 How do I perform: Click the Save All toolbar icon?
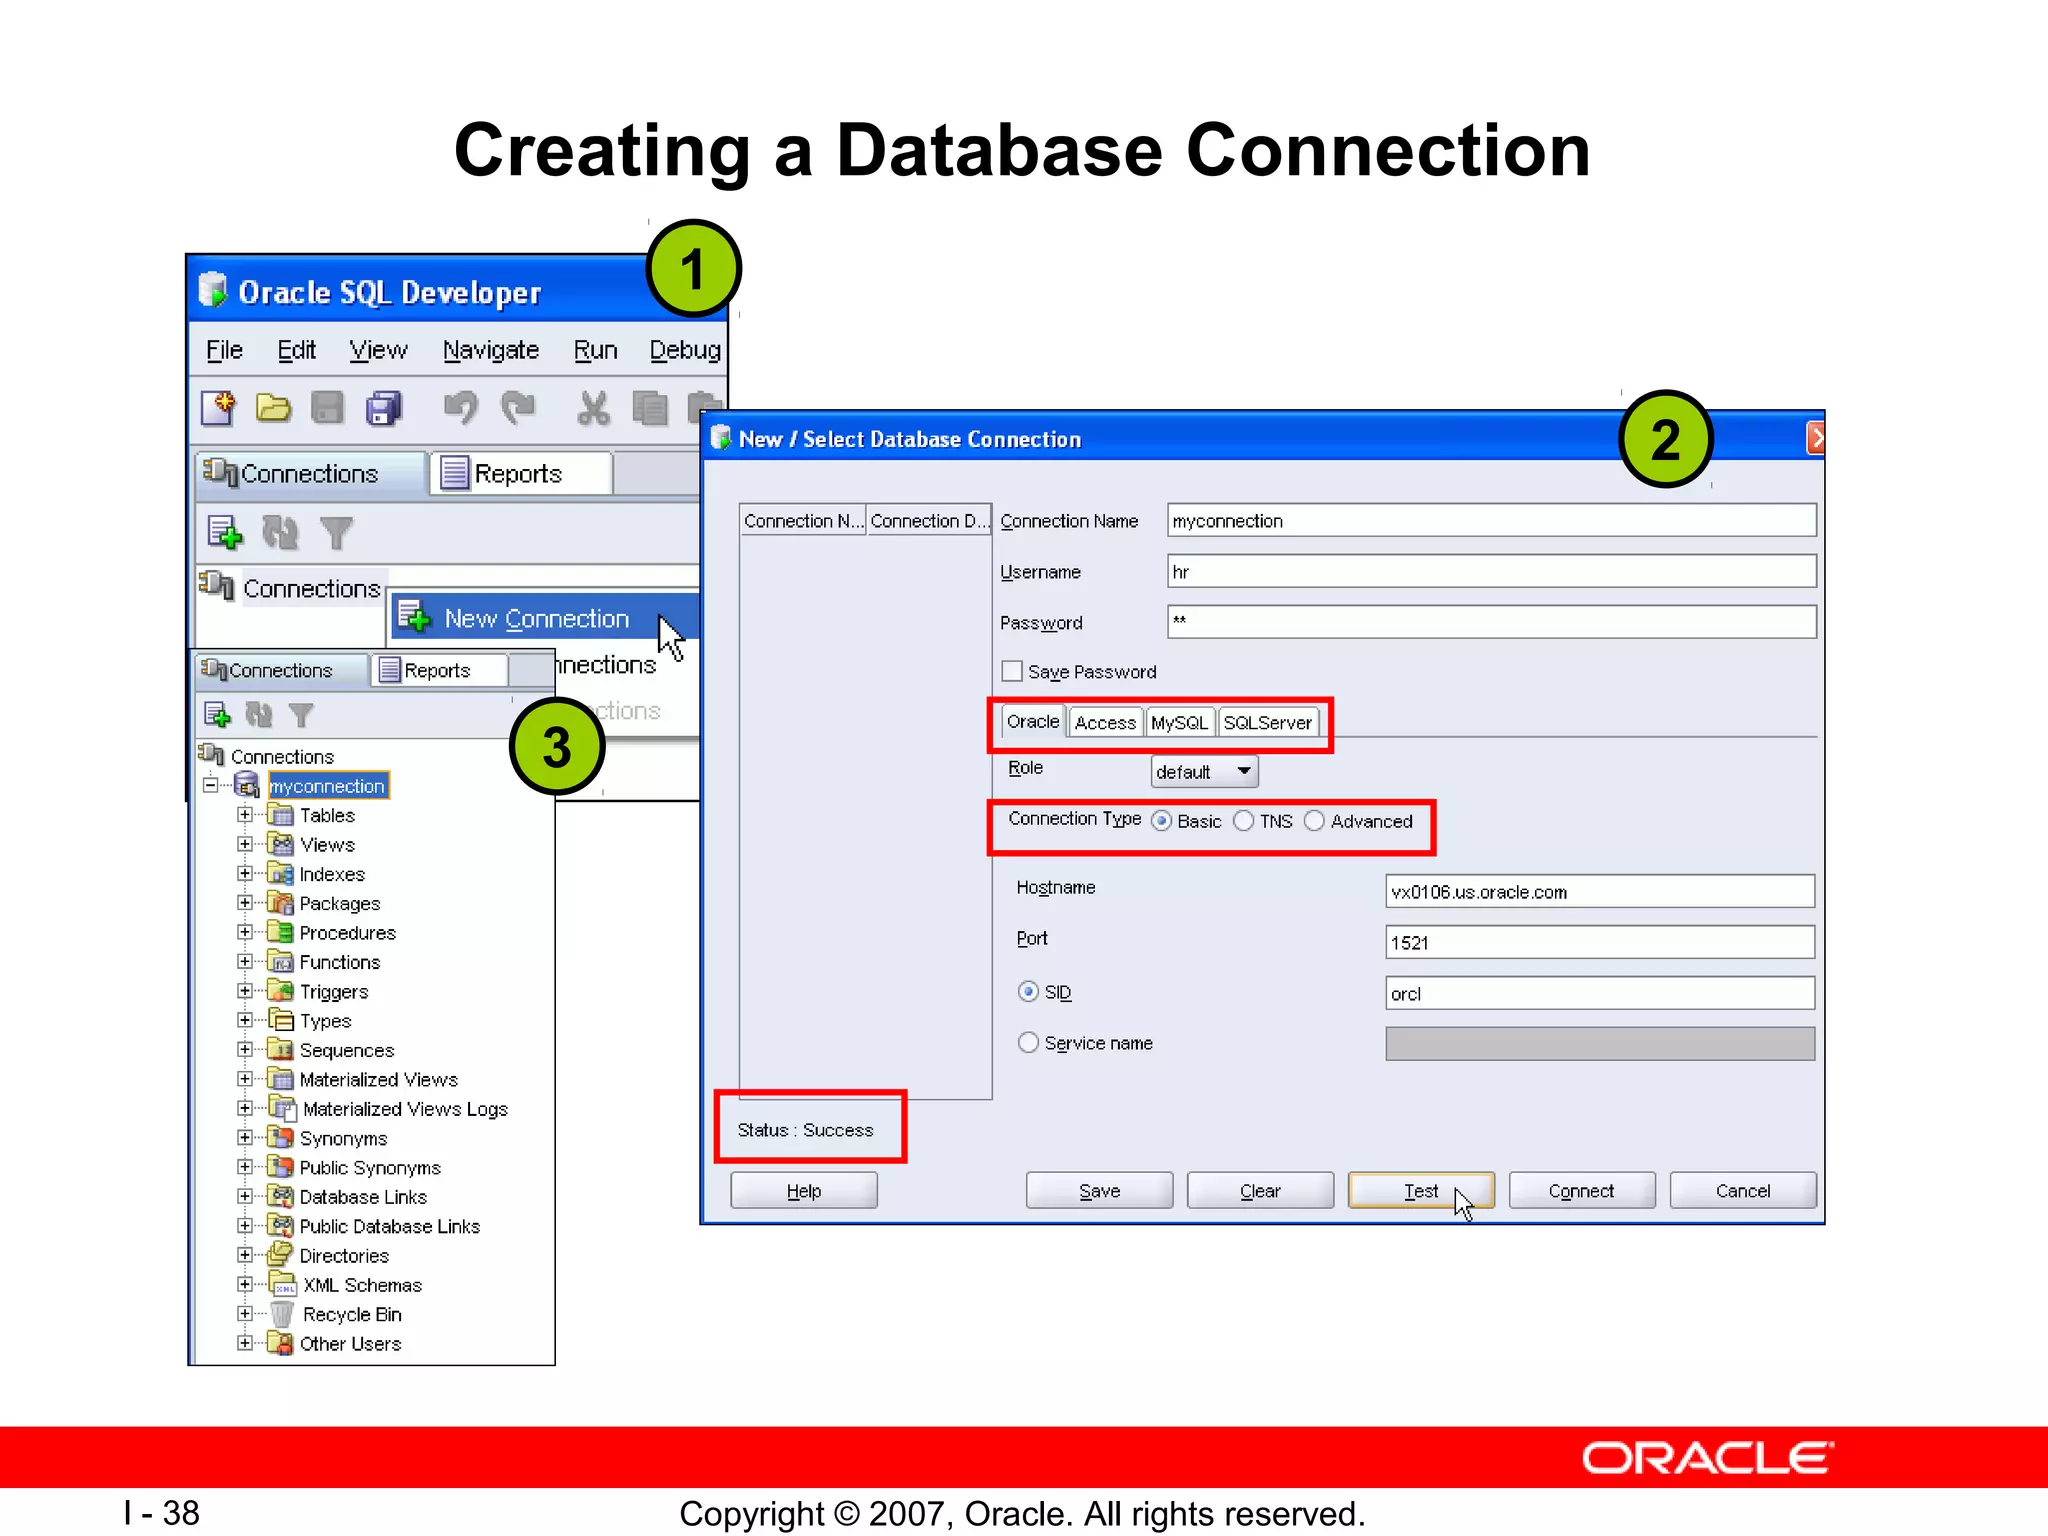point(384,408)
